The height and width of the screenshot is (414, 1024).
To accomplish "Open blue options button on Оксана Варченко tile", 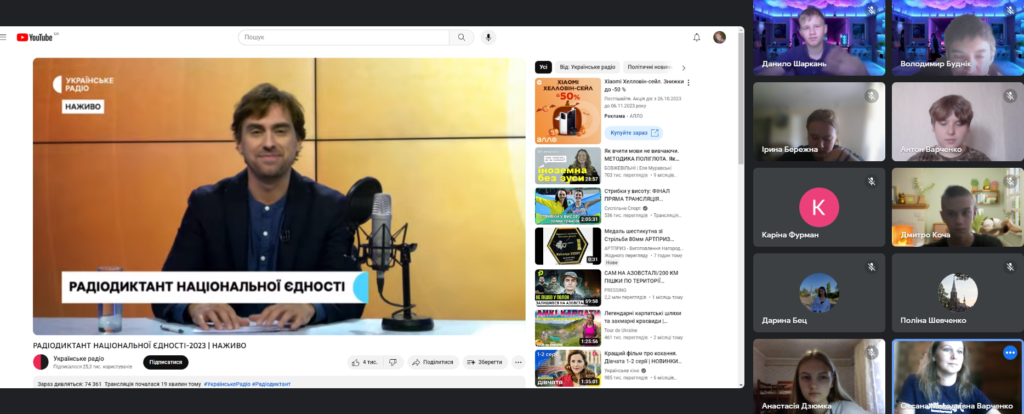I will (x=1010, y=353).
